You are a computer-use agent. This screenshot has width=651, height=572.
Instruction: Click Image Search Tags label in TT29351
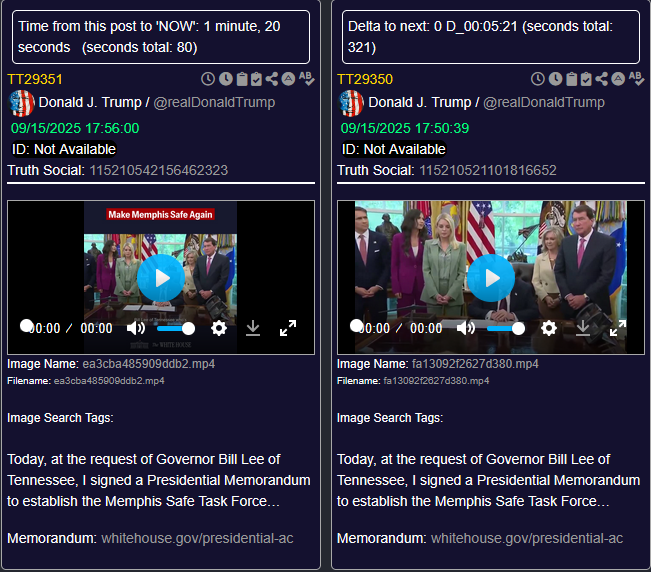(x=60, y=418)
